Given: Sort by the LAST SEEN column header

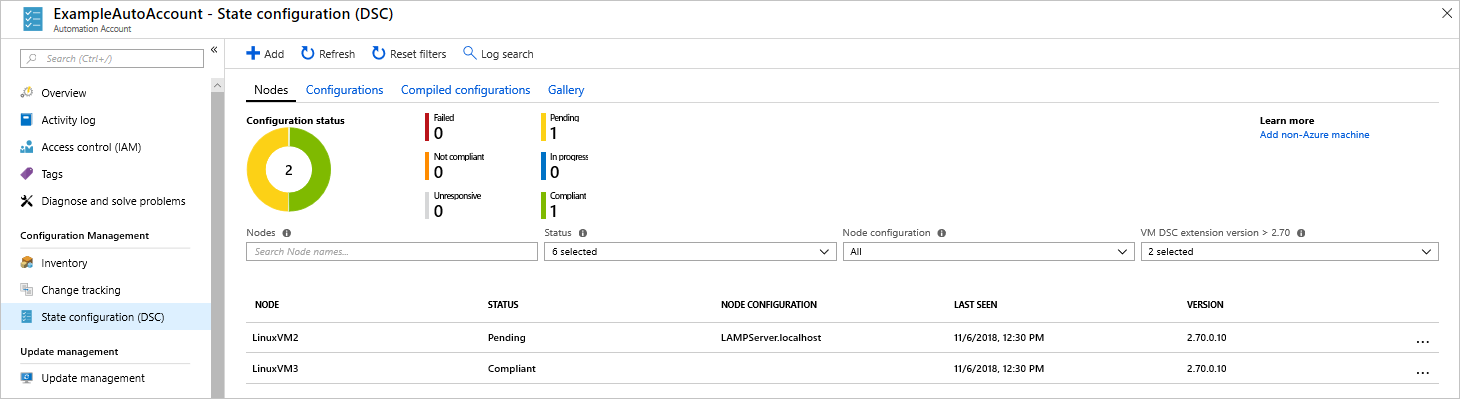Looking at the screenshot, I should (975, 305).
